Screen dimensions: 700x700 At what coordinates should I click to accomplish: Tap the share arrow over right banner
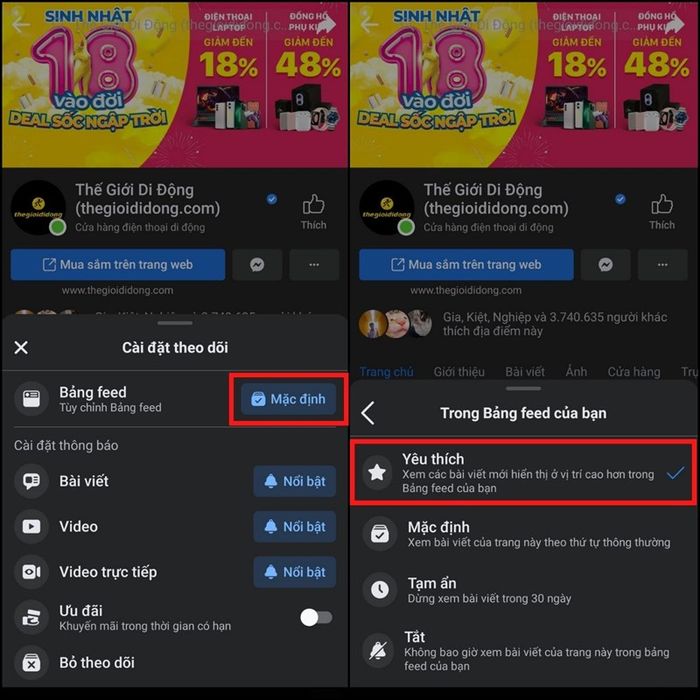(675, 25)
